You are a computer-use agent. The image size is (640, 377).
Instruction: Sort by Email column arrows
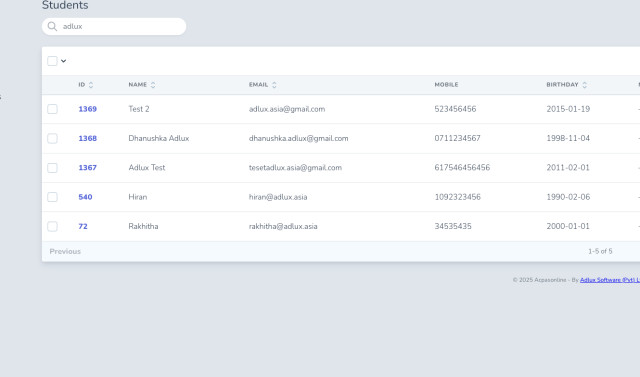coord(274,85)
